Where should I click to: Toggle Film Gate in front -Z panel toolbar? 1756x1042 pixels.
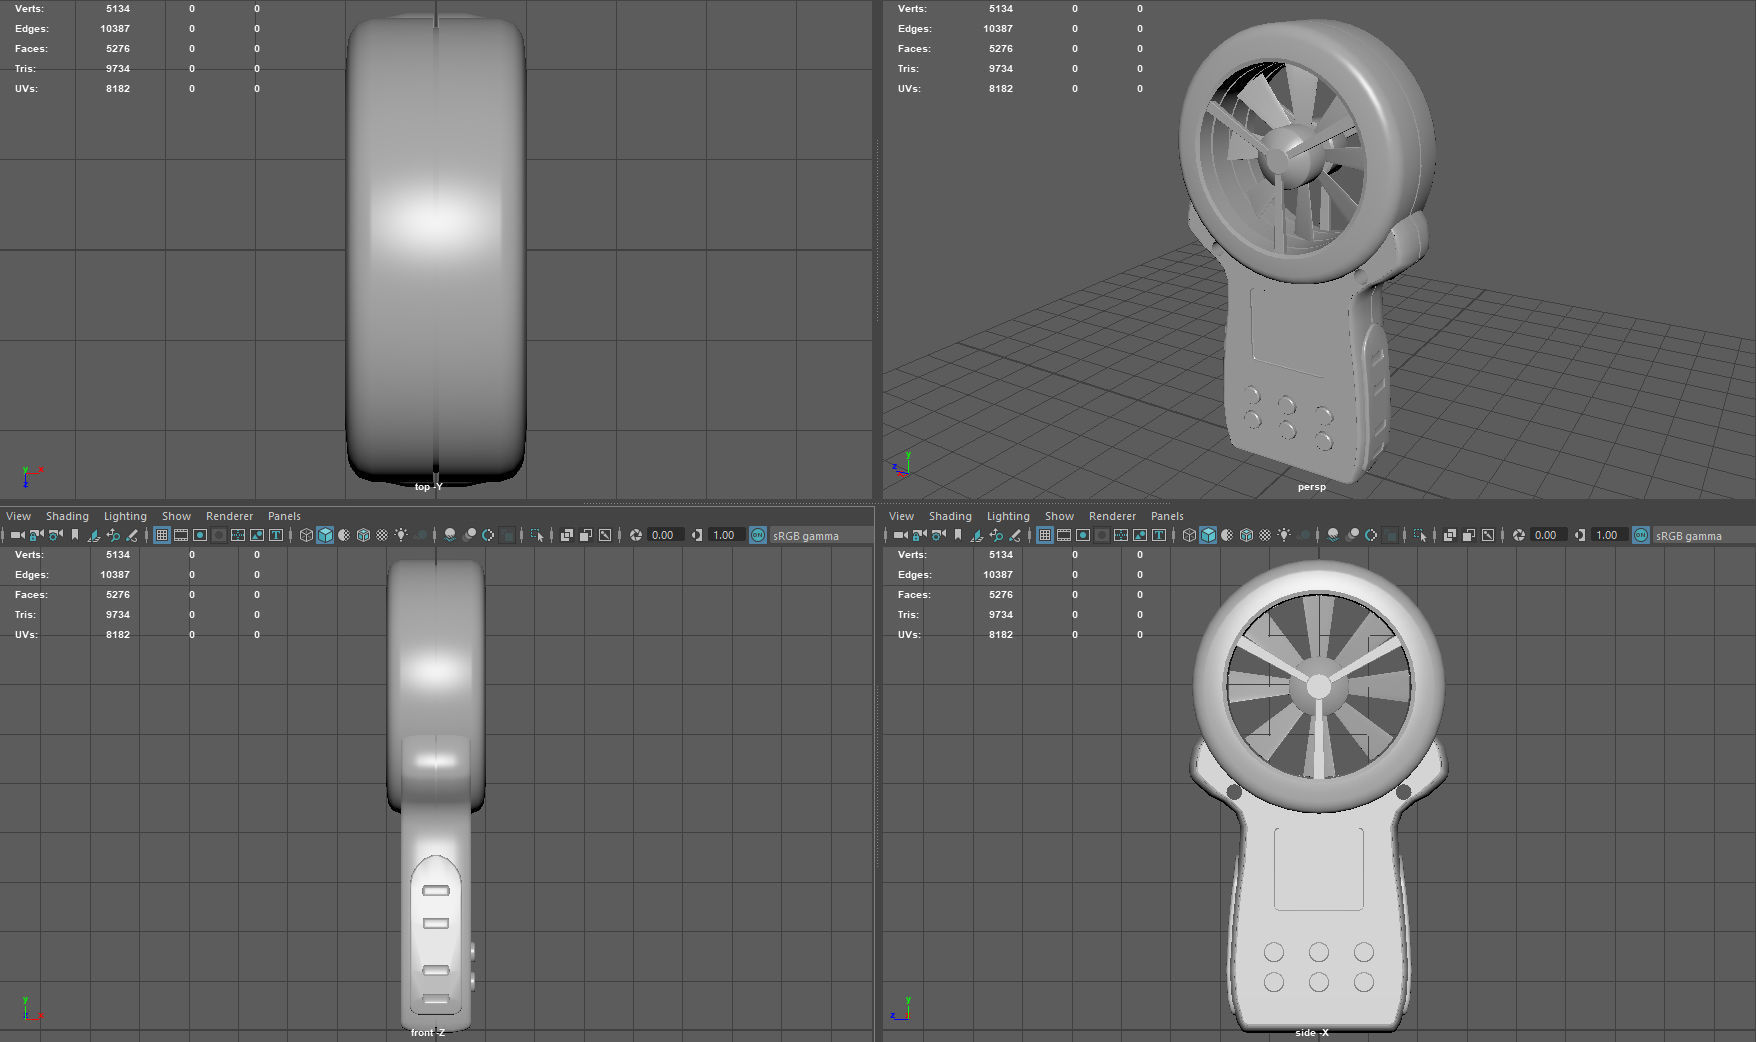tap(180, 535)
